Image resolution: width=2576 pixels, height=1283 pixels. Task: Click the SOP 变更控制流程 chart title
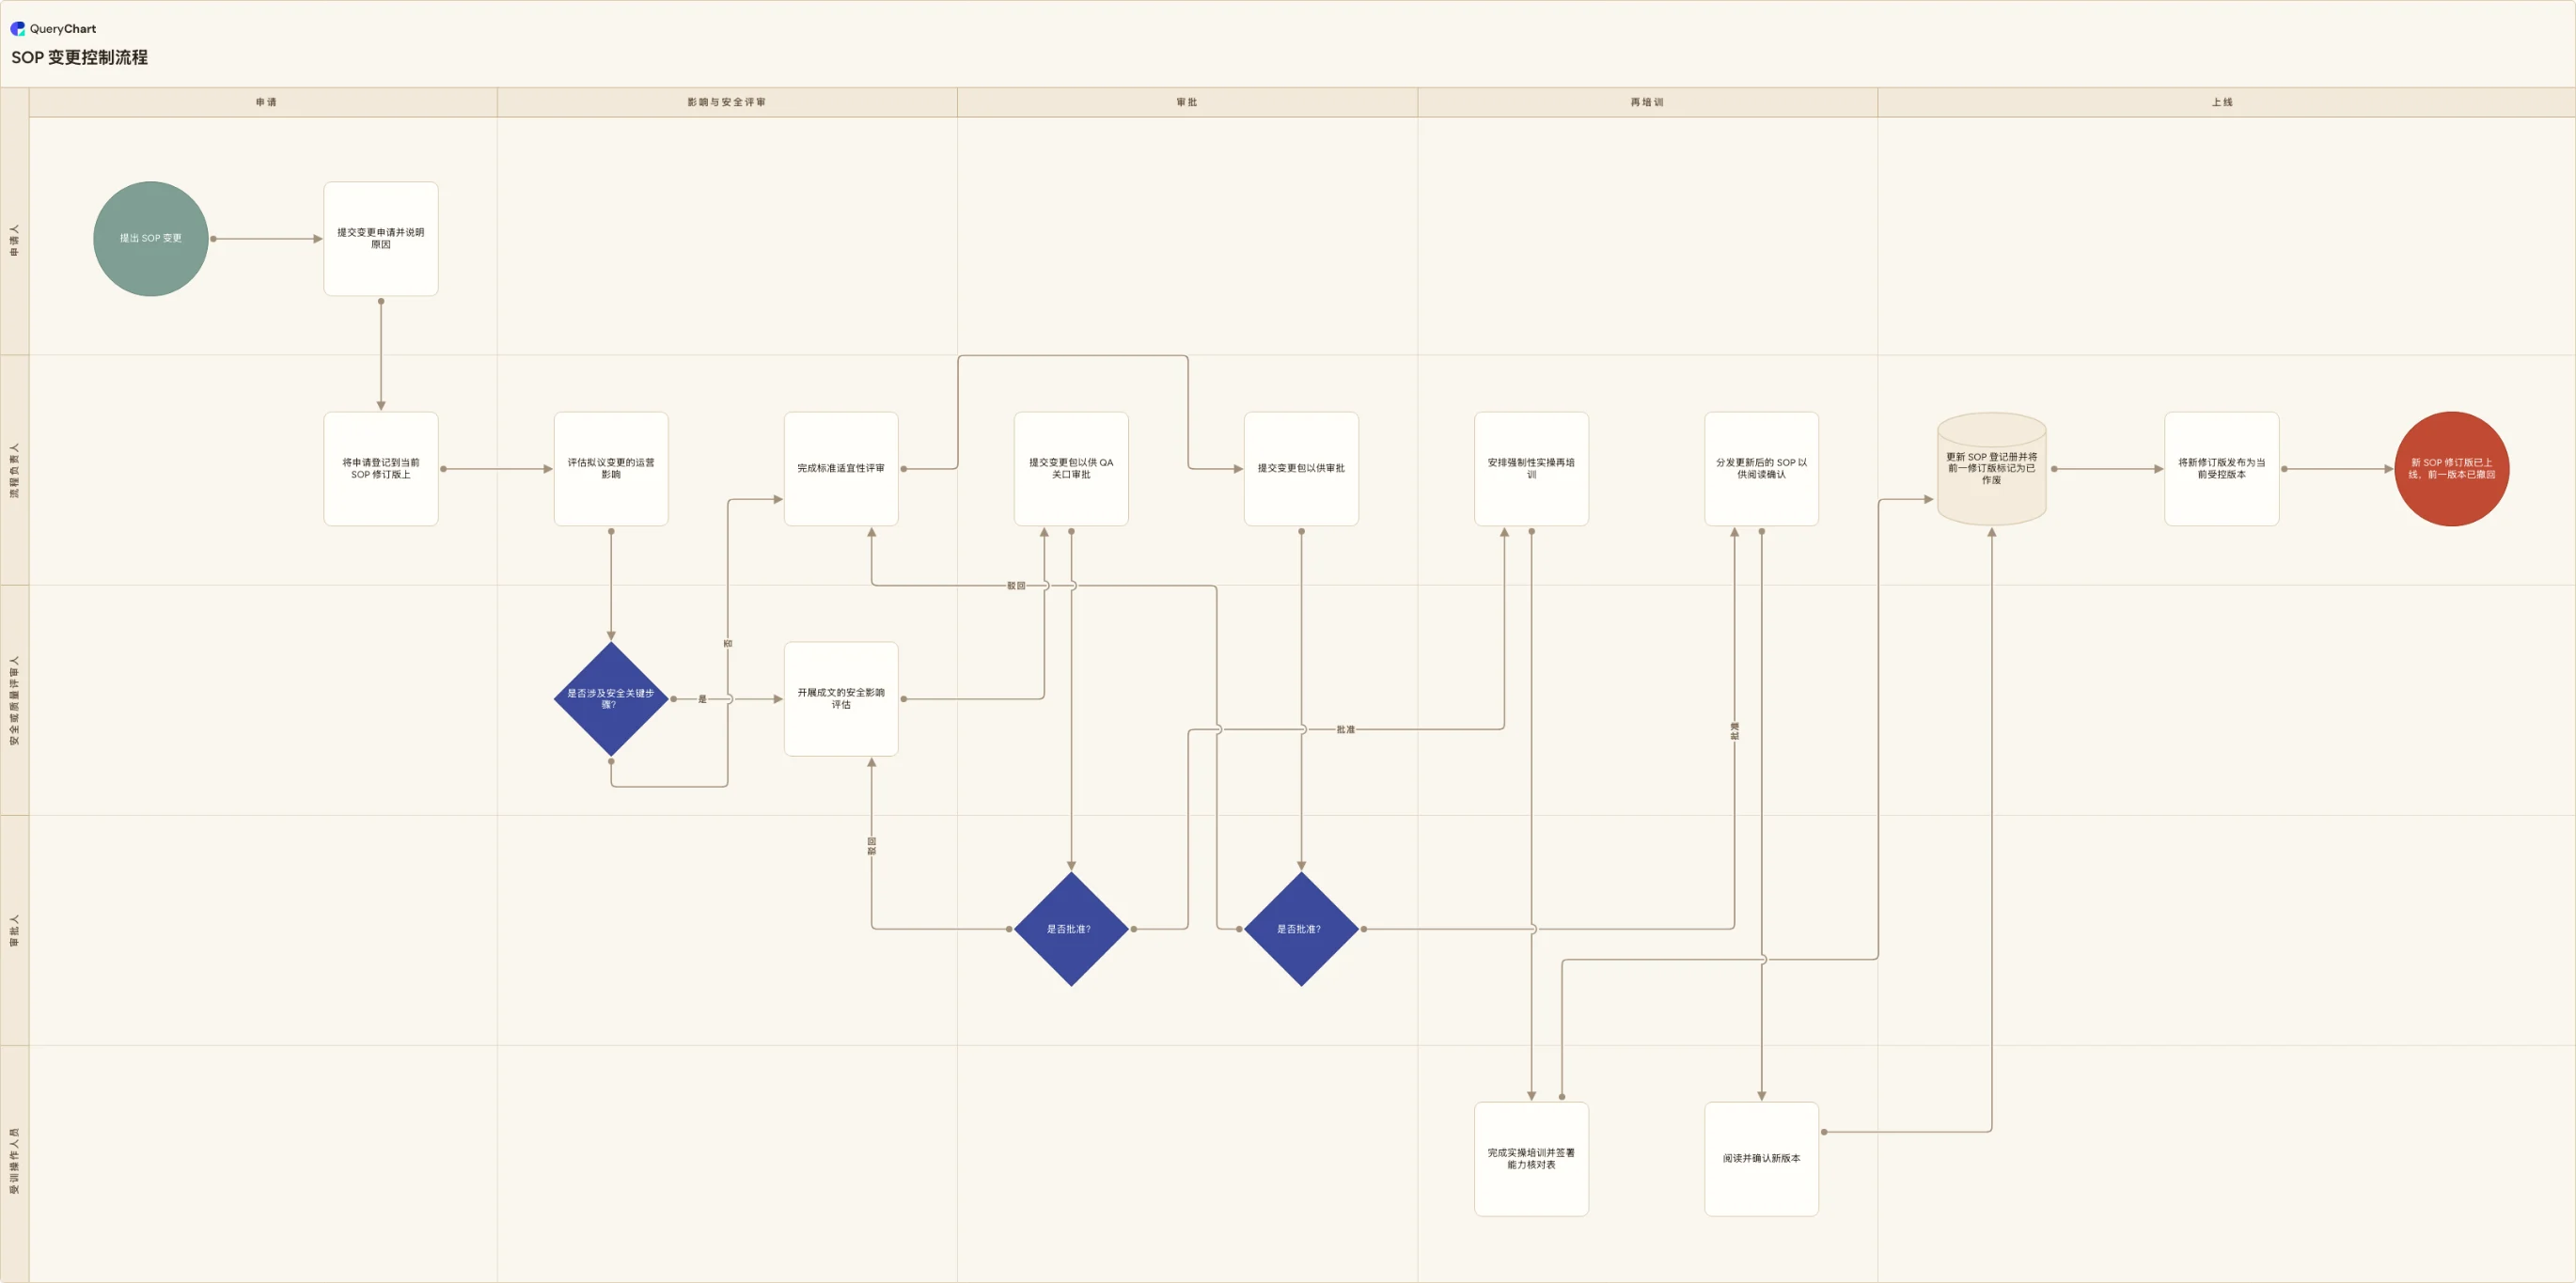80,58
